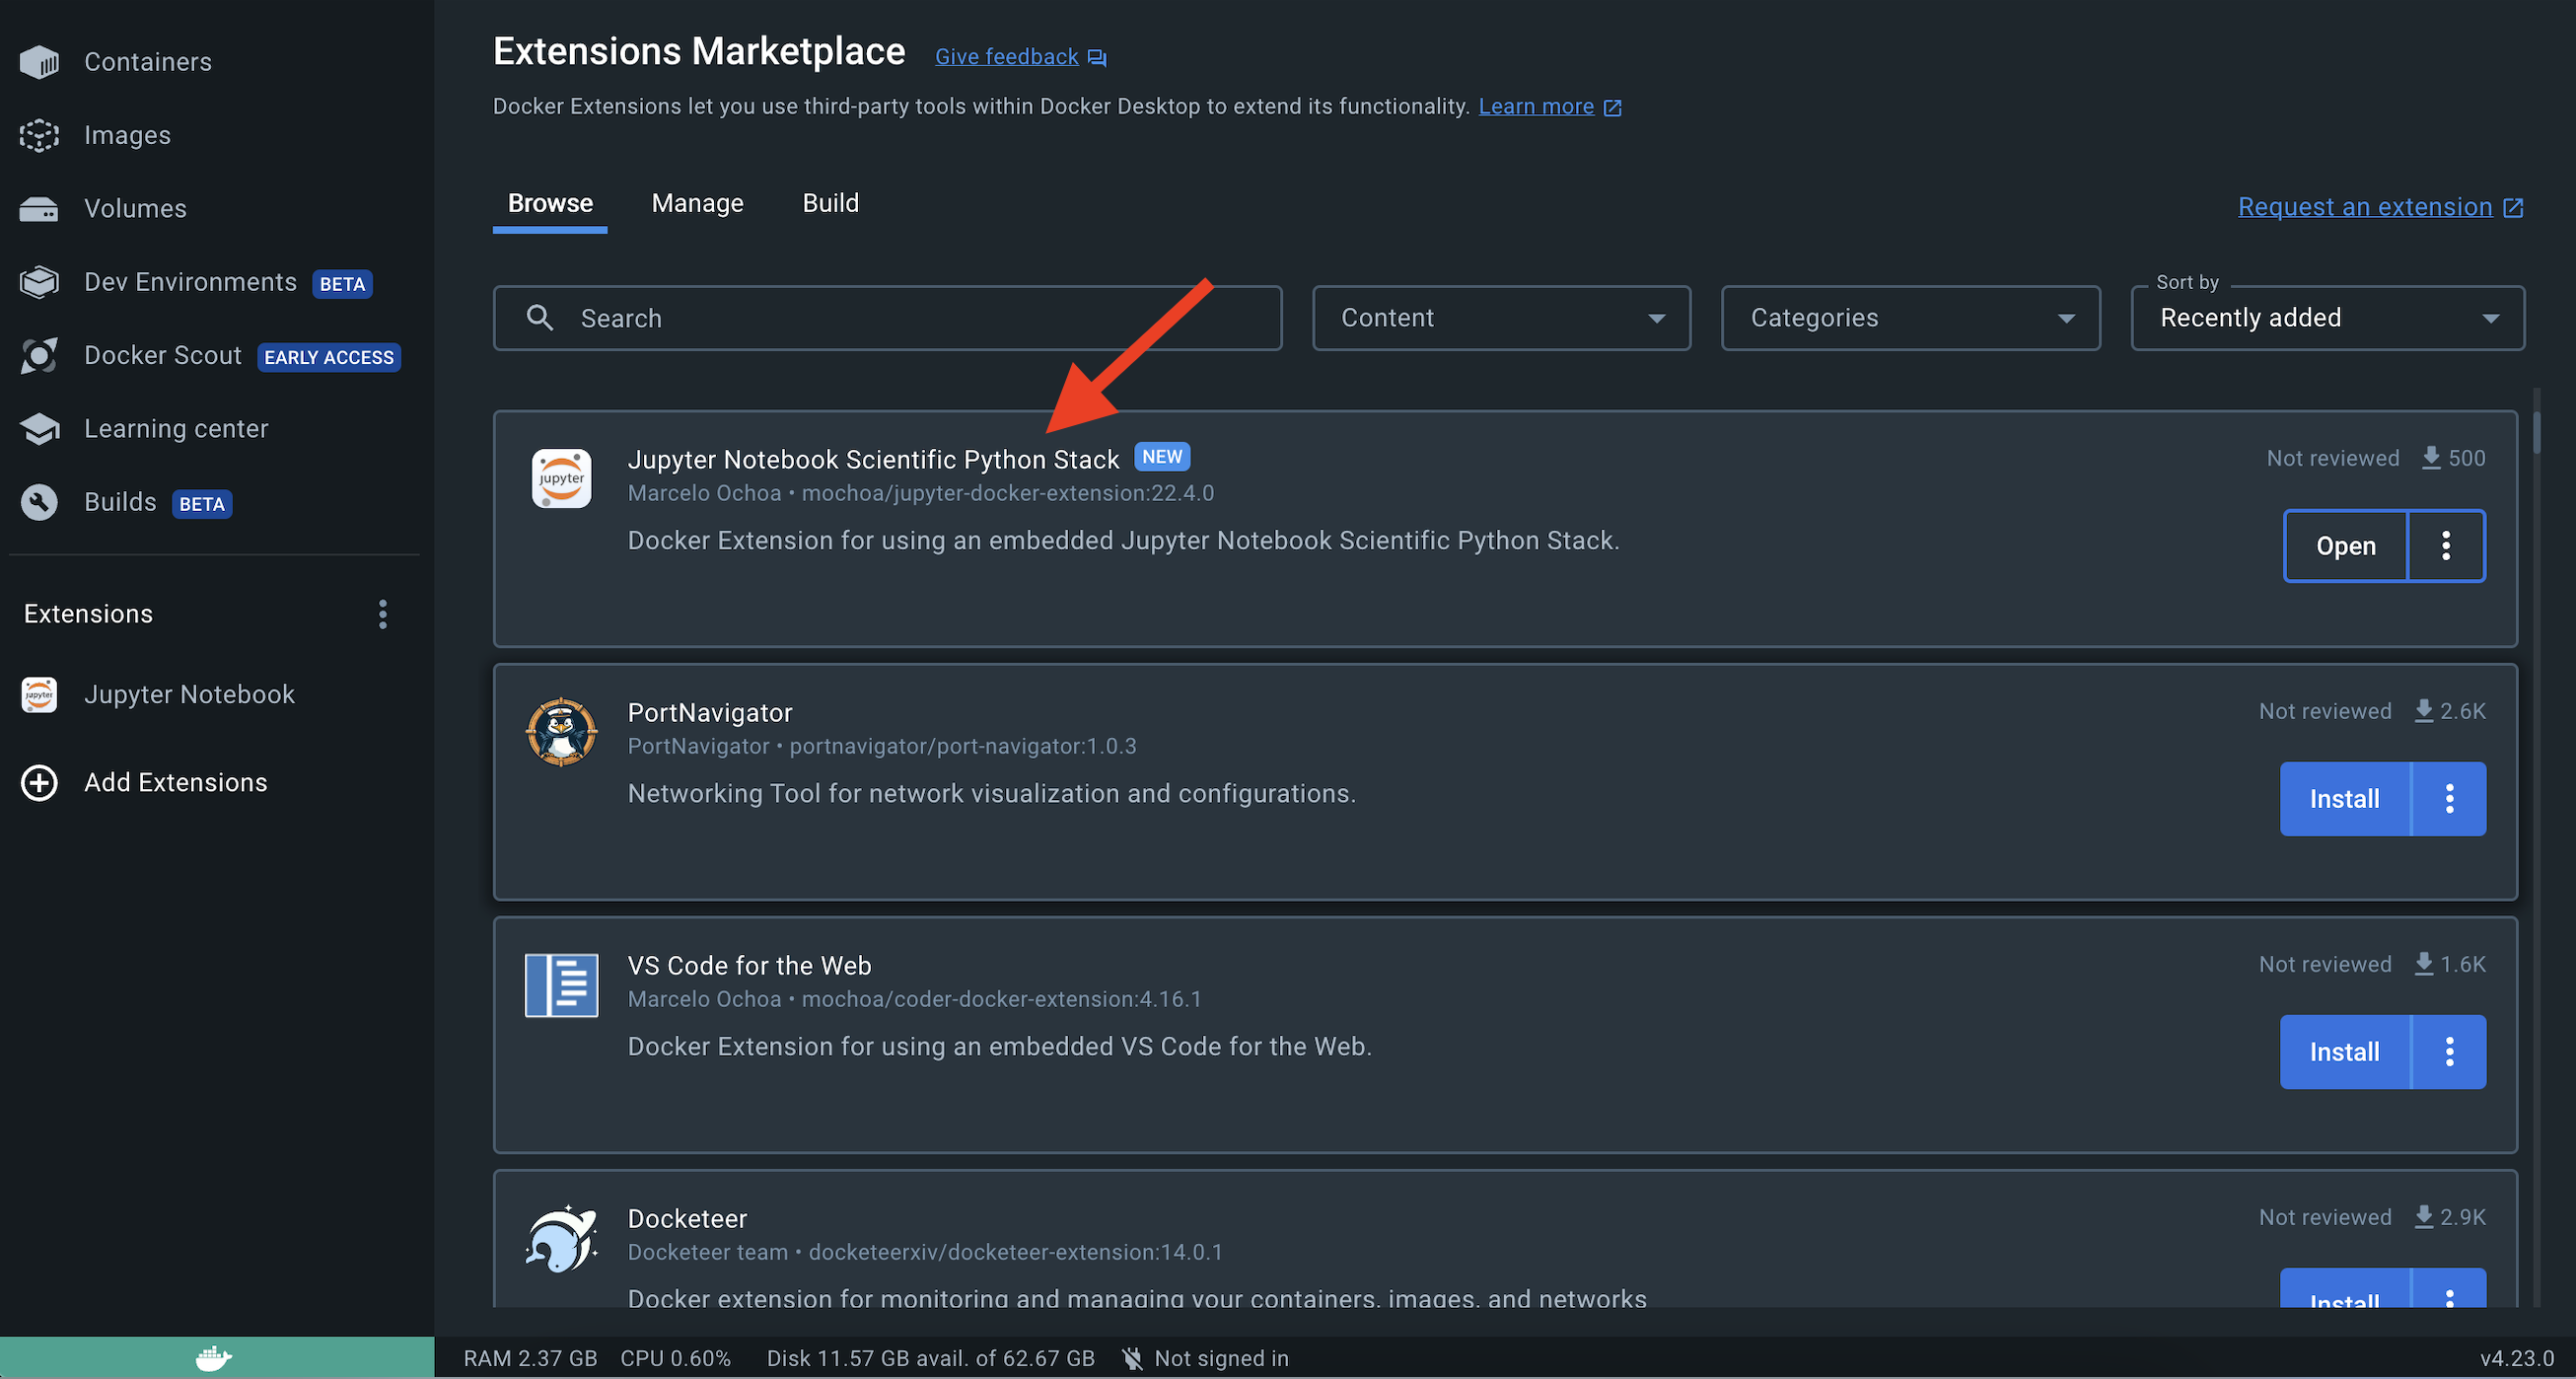The width and height of the screenshot is (2576, 1379).
Task: Click the Images sidebar icon
Action: click(39, 135)
